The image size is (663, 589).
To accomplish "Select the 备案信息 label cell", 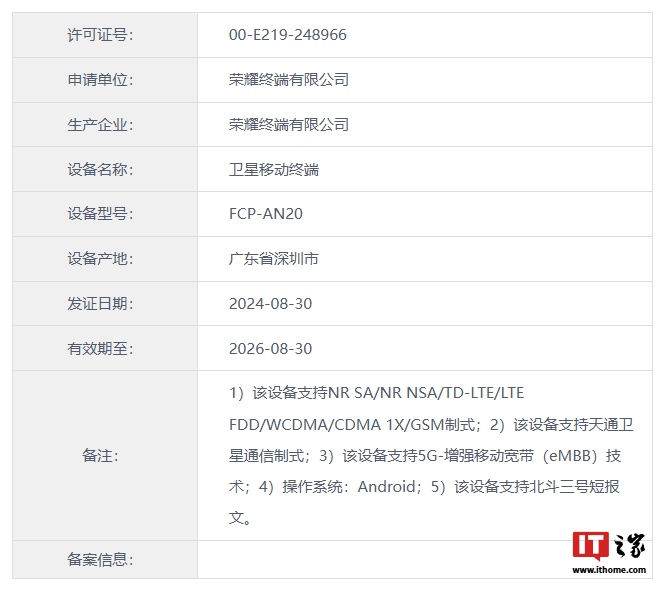I will pos(100,560).
